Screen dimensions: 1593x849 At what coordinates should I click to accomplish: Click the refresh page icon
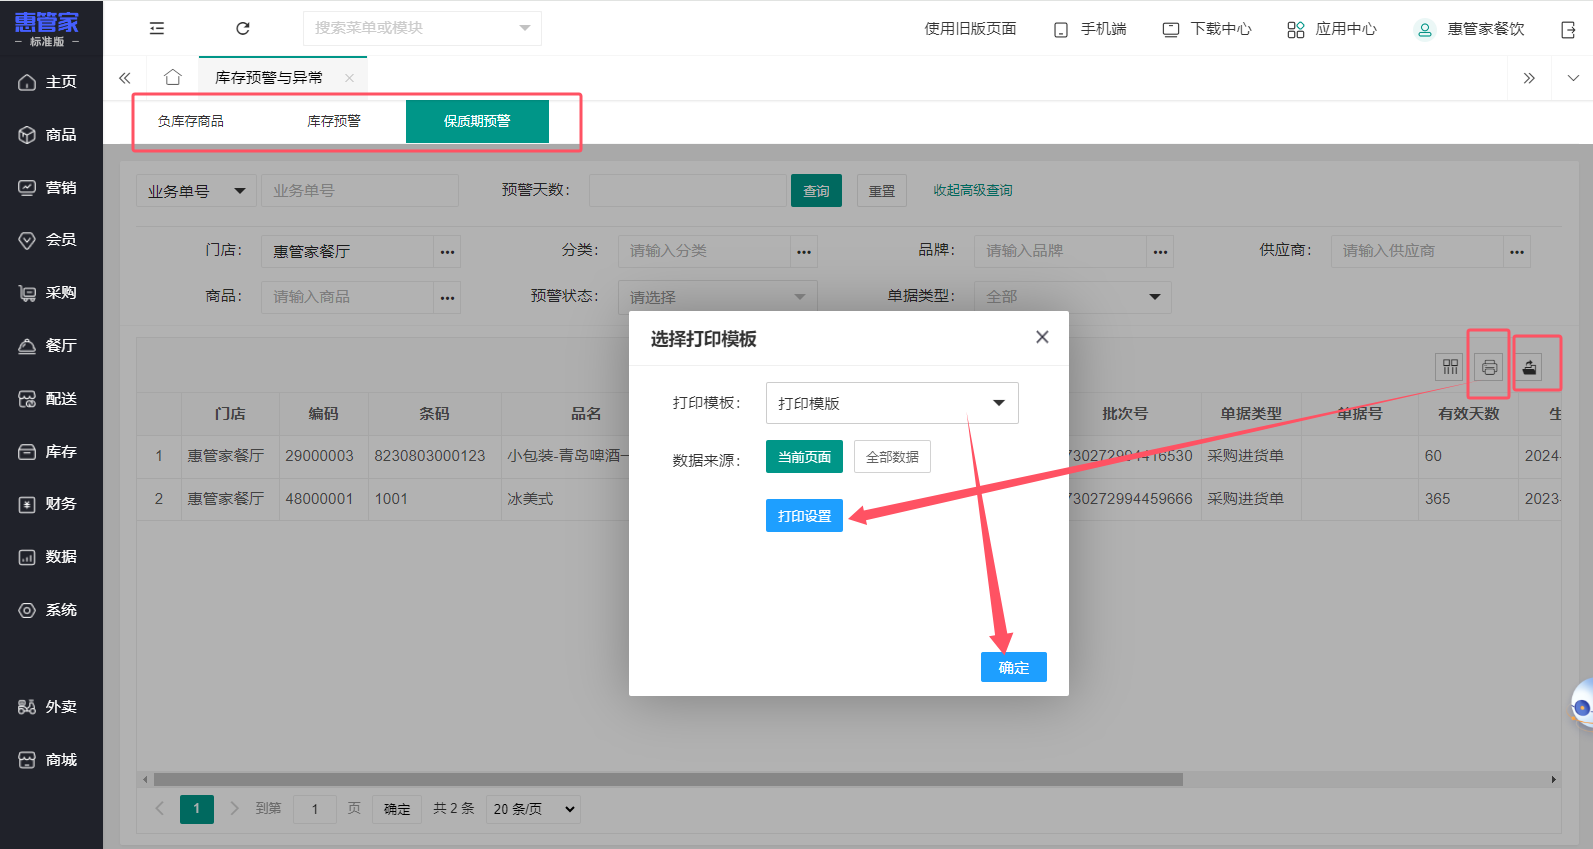(x=242, y=29)
